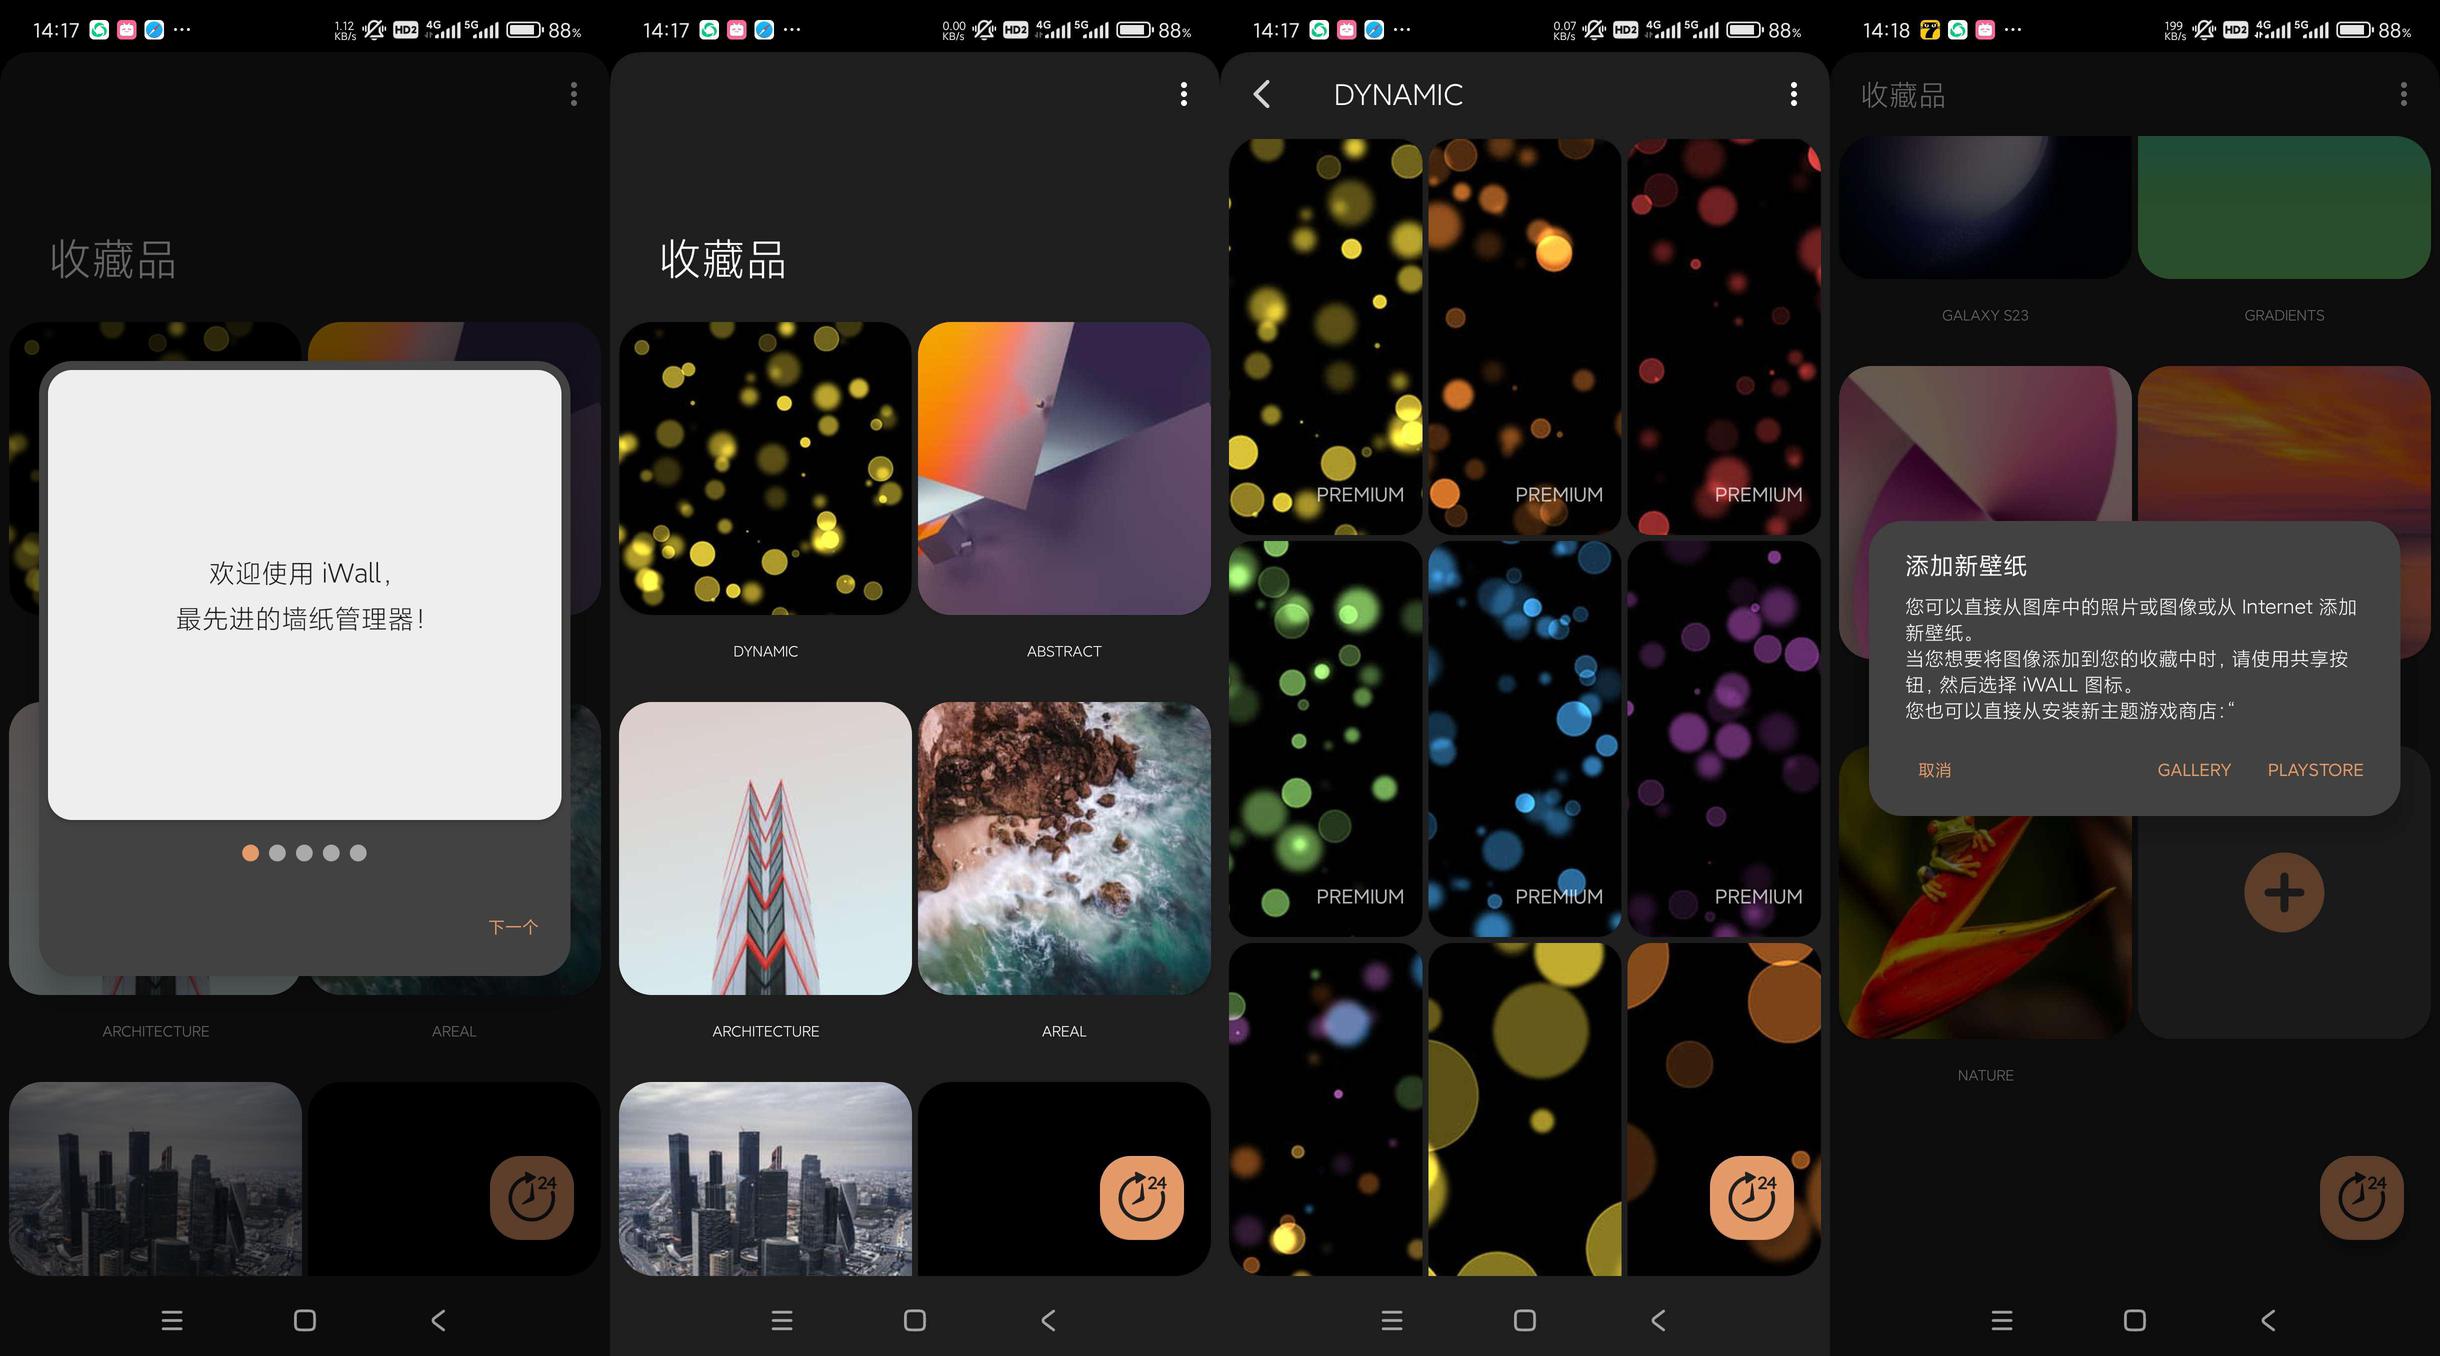Select the blue bokeh PREMIUM wallpaper
The width and height of the screenshot is (2440, 1356).
[1524, 738]
